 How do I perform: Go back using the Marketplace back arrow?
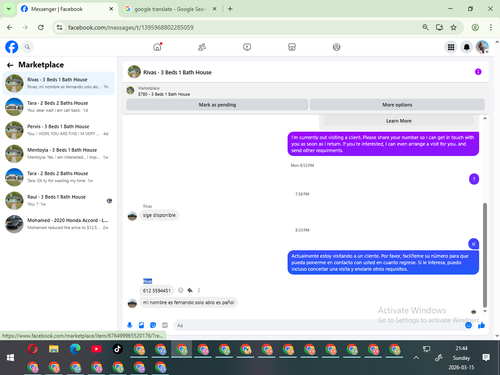tap(10, 65)
